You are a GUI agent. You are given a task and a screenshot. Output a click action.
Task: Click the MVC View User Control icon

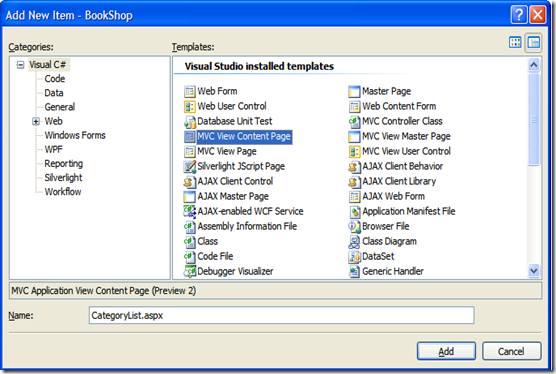354,151
